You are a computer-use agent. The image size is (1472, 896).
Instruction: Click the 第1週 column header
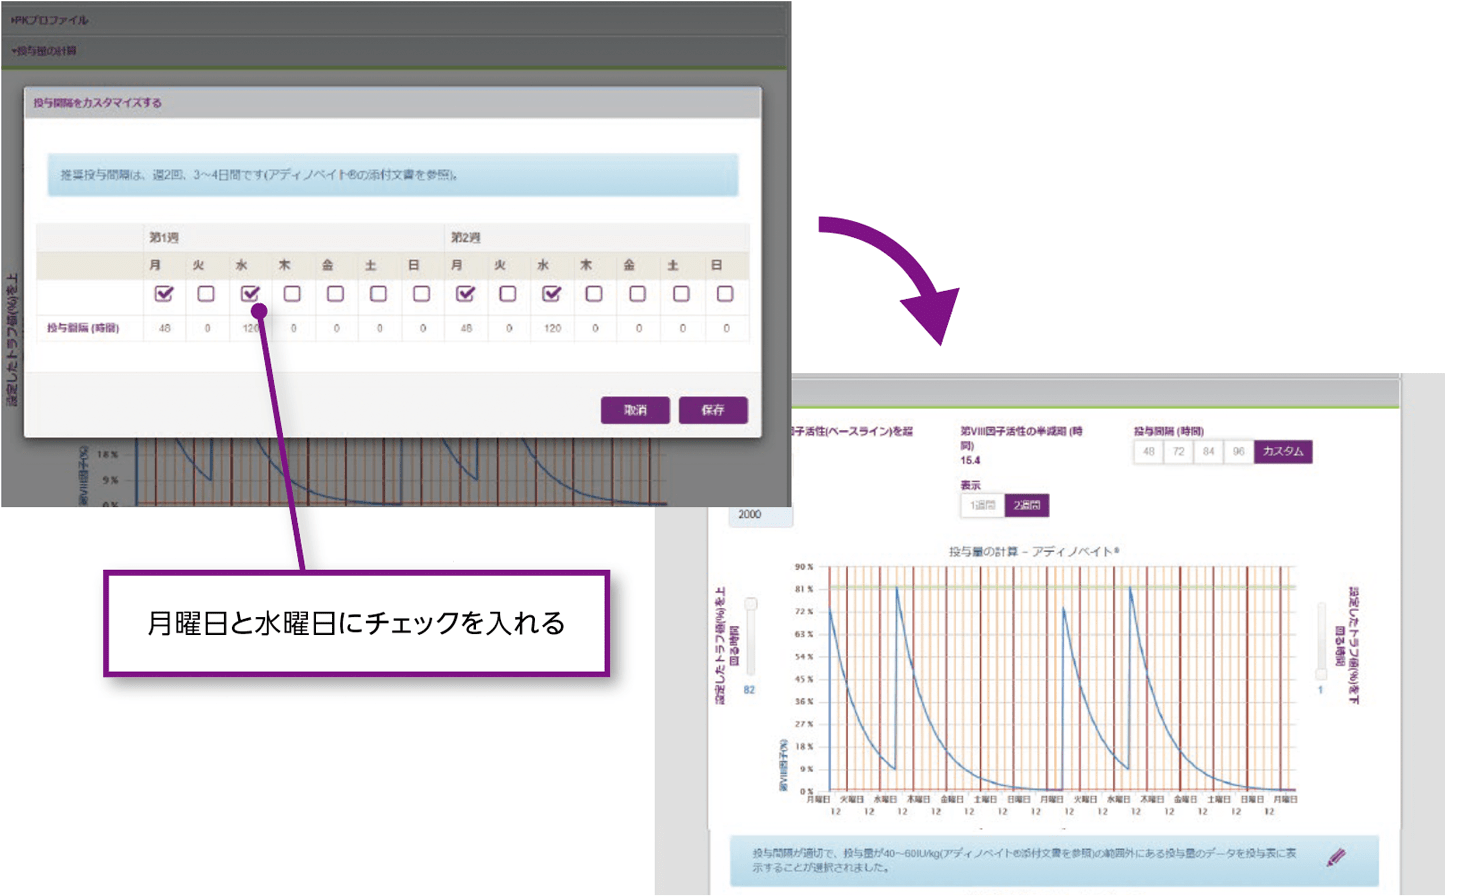(164, 238)
